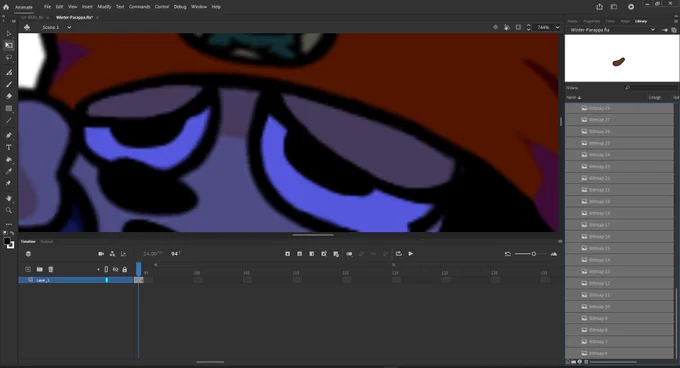Click the New Layer icon
This screenshot has width=680, height=368.
pos(28,269)
